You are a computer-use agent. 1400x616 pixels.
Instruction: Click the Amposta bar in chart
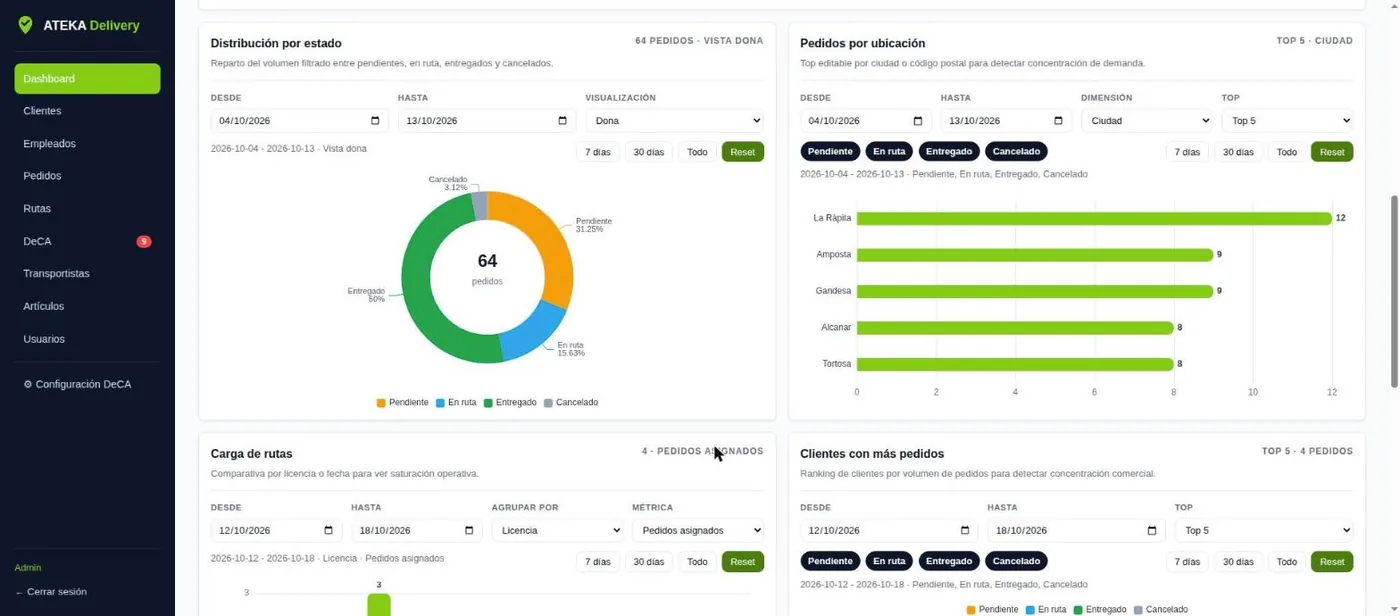[1035, 255]
